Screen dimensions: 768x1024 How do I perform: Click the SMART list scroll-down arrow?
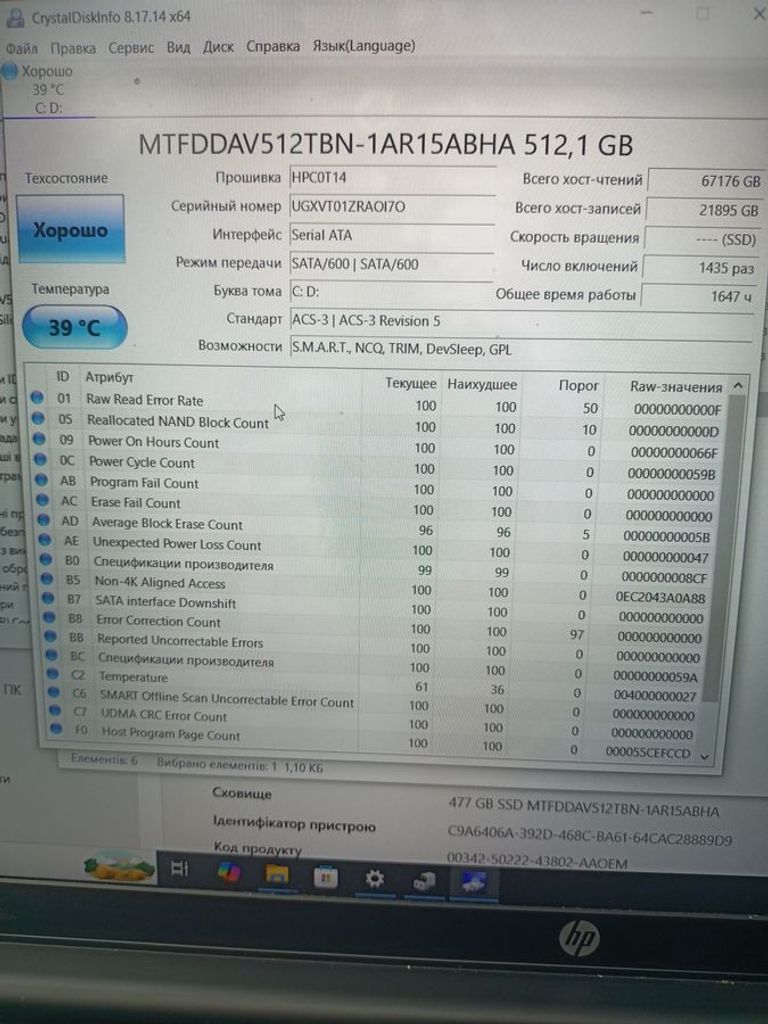click(x=704, y=756)
